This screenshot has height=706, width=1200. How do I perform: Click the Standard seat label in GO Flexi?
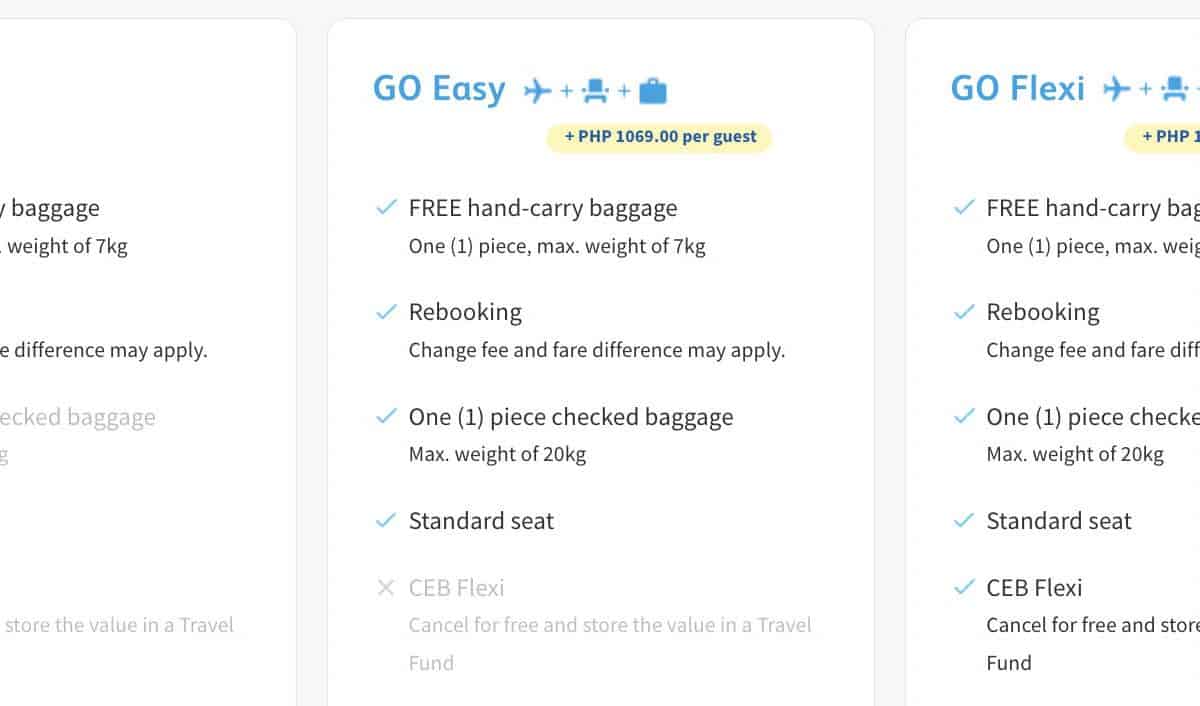1058,521
